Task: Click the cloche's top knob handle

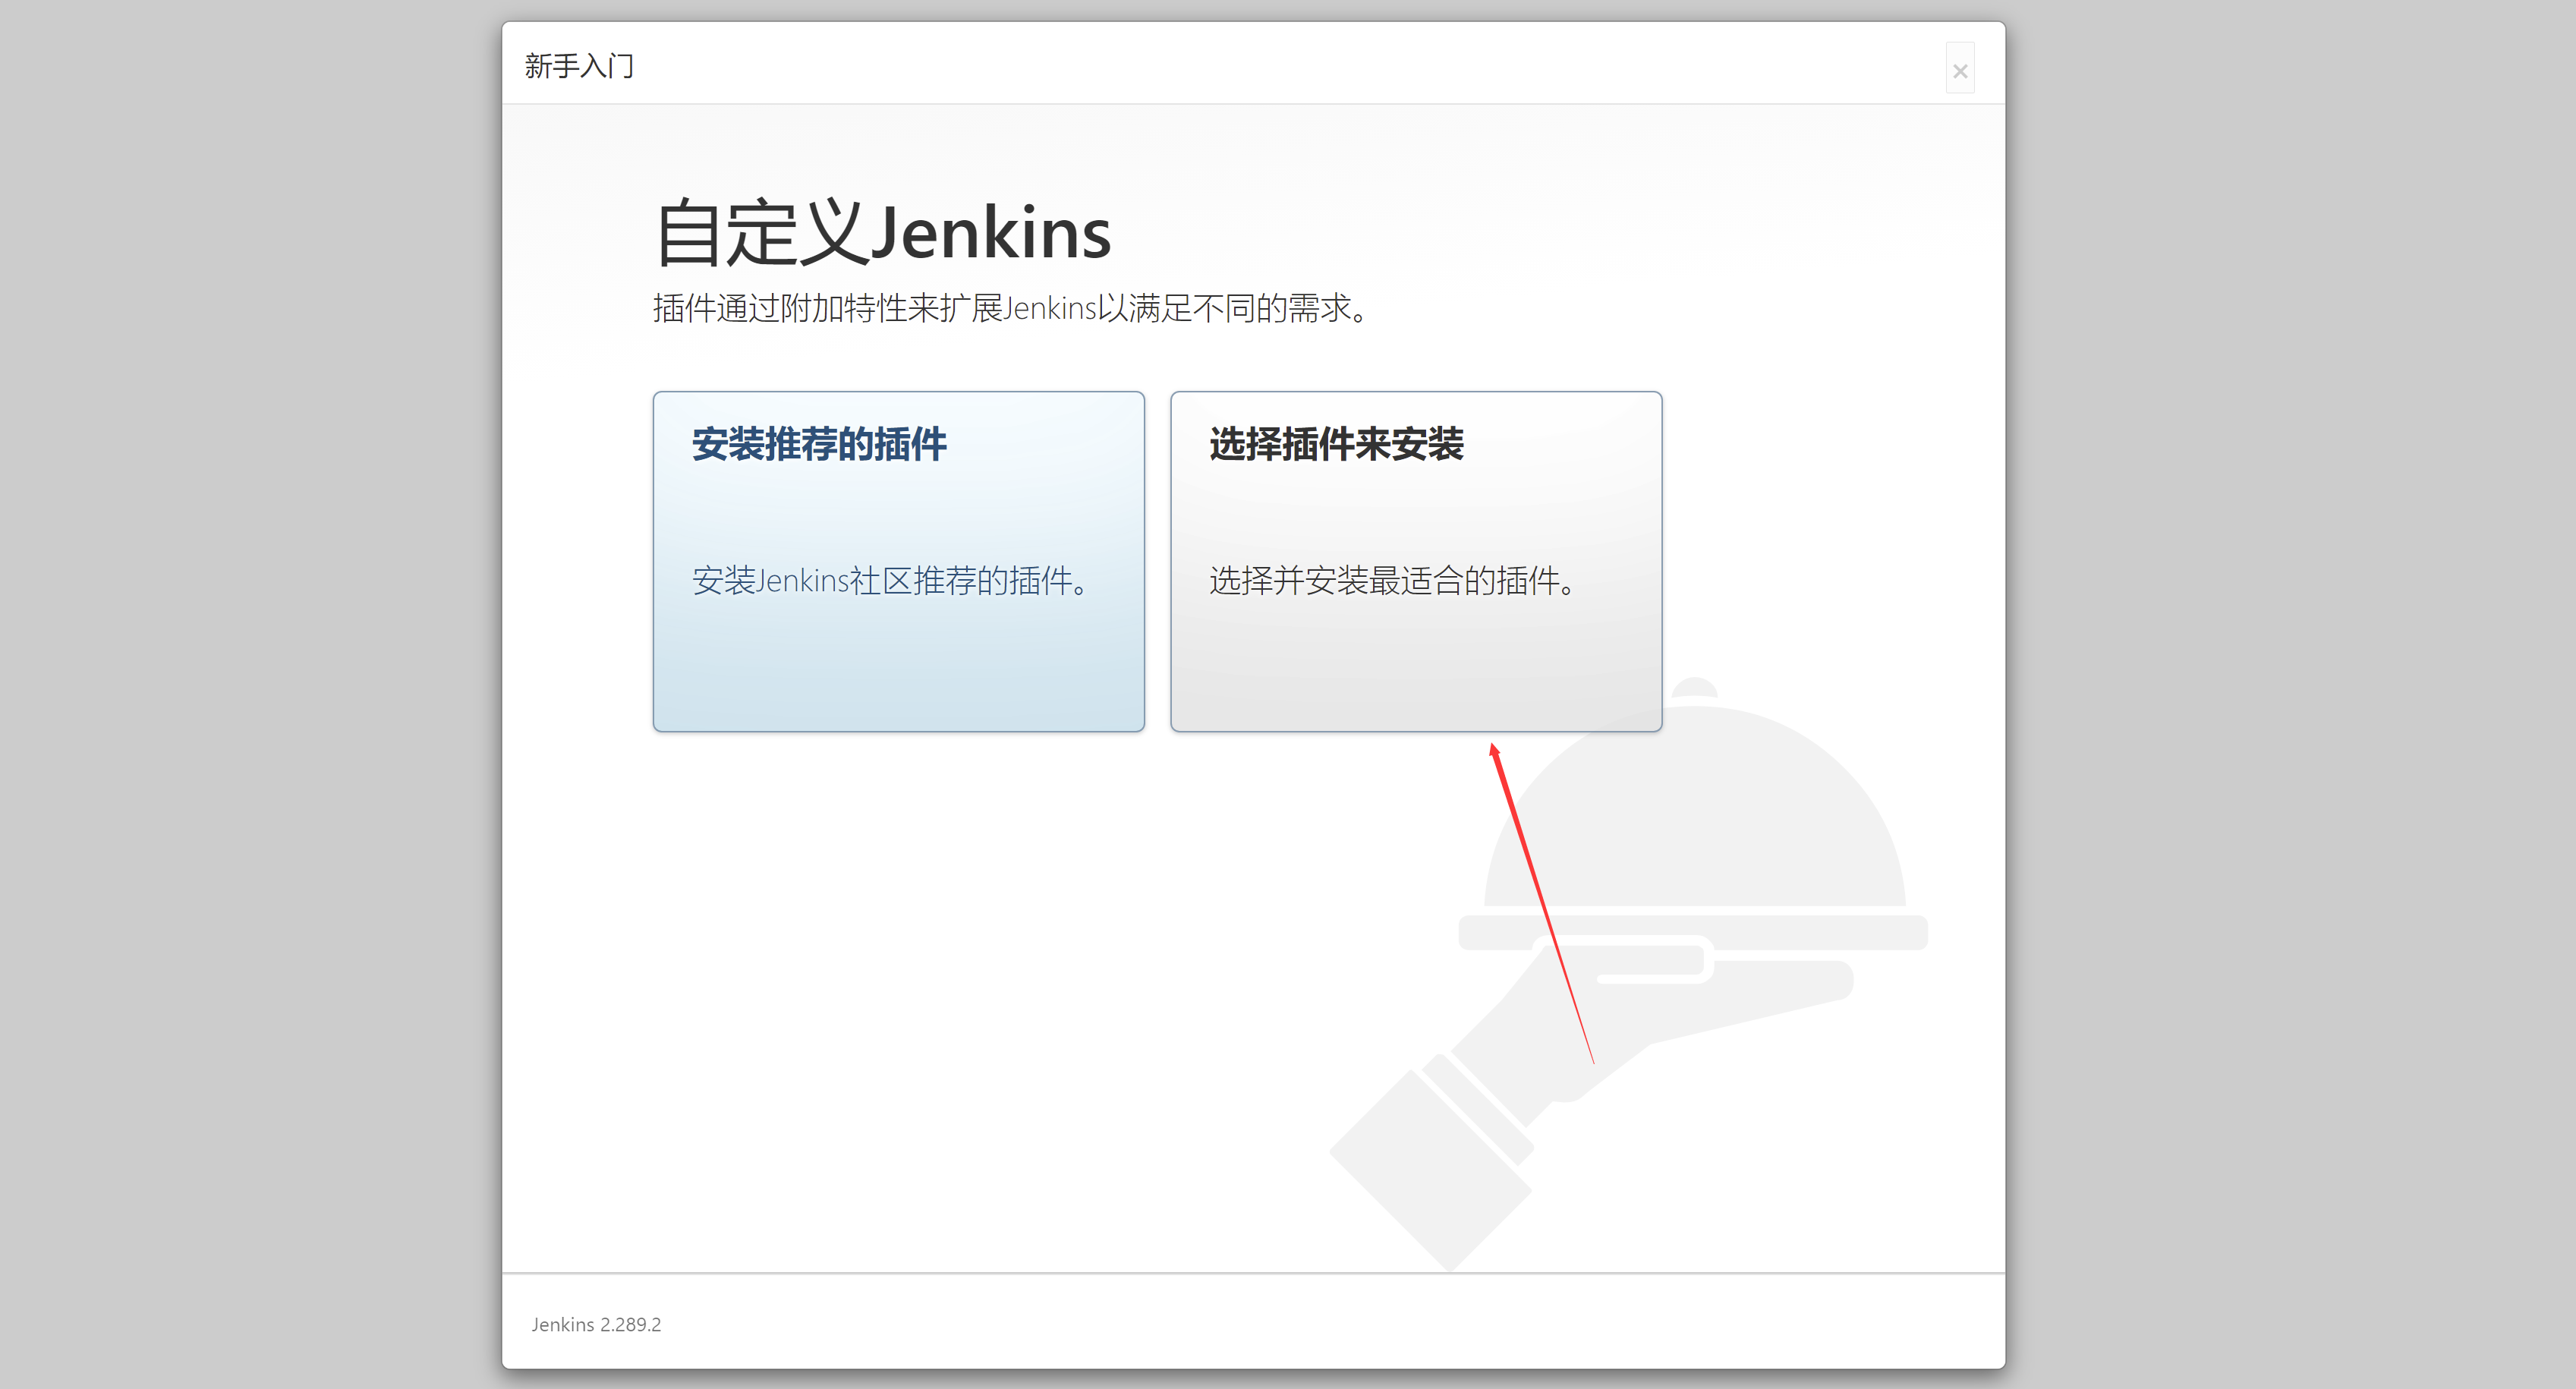Action: pos(1695,688)
